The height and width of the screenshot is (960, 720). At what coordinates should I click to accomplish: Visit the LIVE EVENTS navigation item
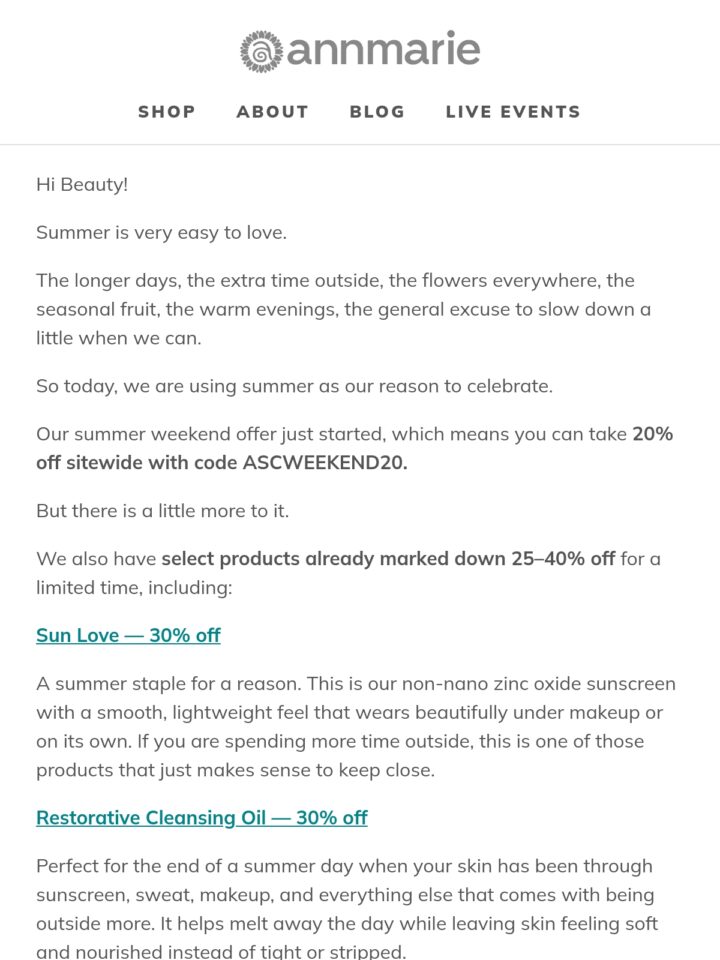pos(513,111)
